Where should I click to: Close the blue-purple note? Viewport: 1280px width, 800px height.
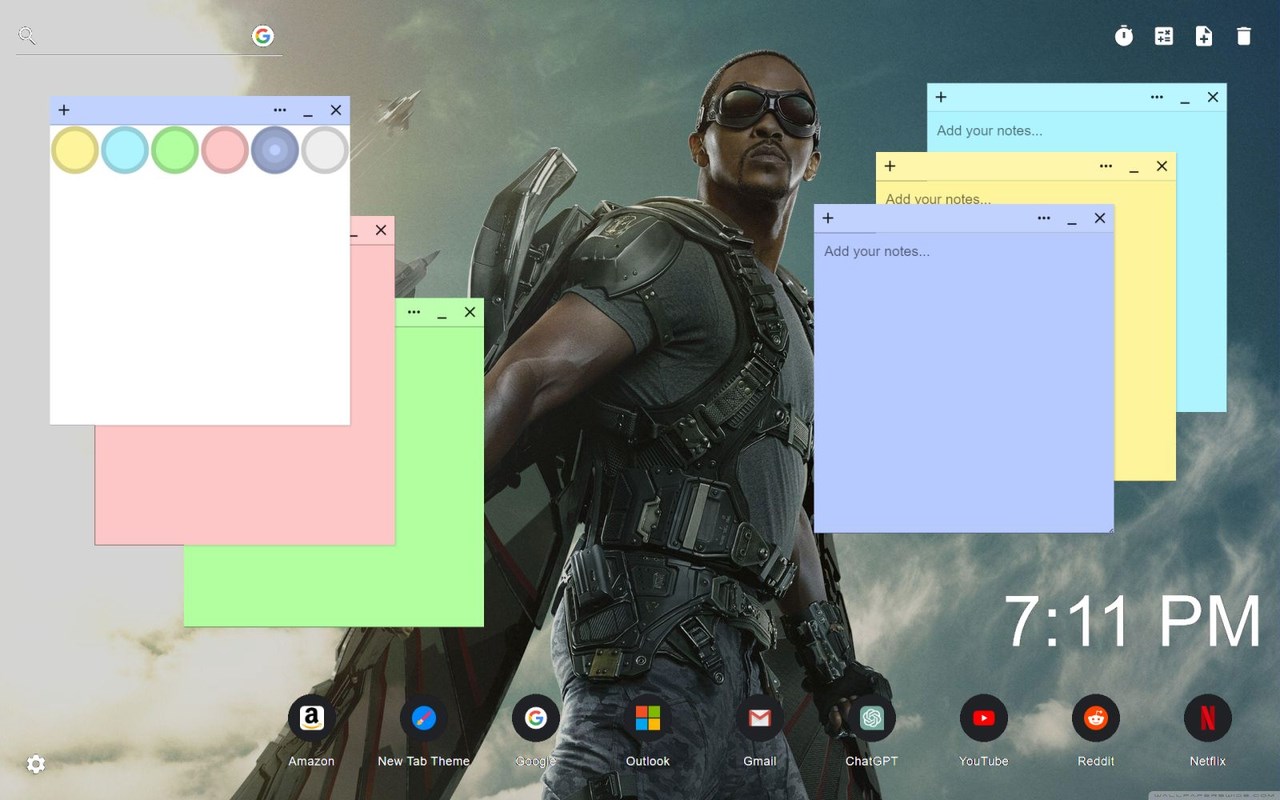(1100, 218)
